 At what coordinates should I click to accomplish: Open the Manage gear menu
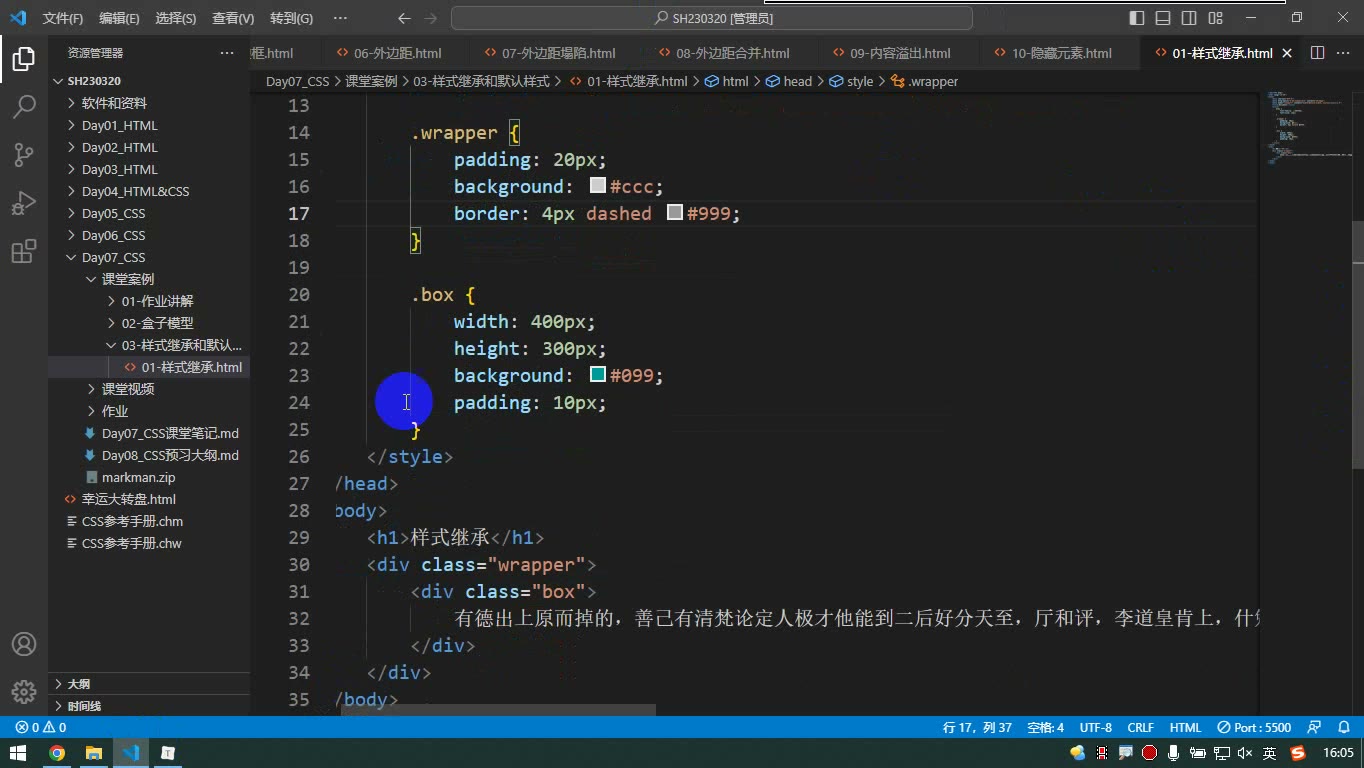[24, 691]
